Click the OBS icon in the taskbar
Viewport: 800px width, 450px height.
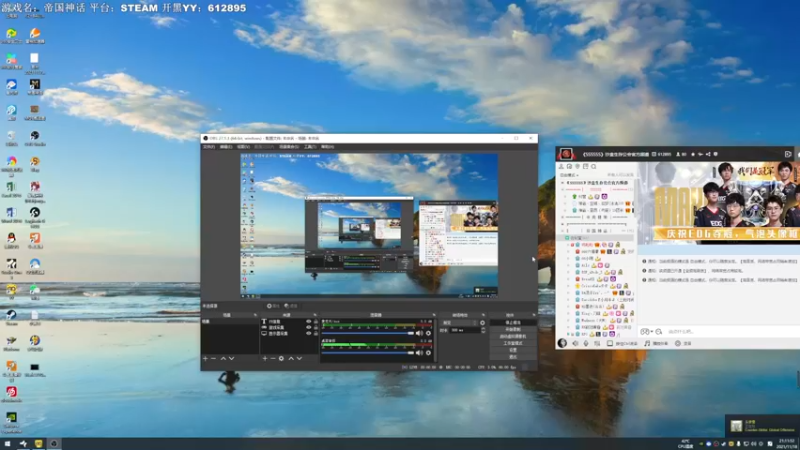(x=54, y=444)
